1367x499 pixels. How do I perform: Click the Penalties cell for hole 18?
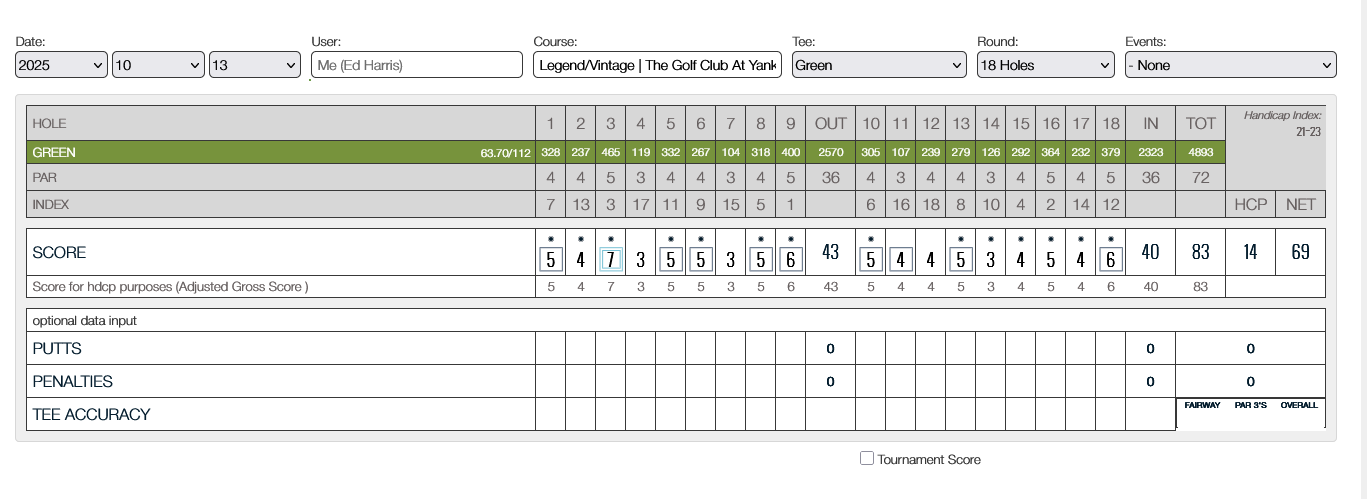(1110, 381)
